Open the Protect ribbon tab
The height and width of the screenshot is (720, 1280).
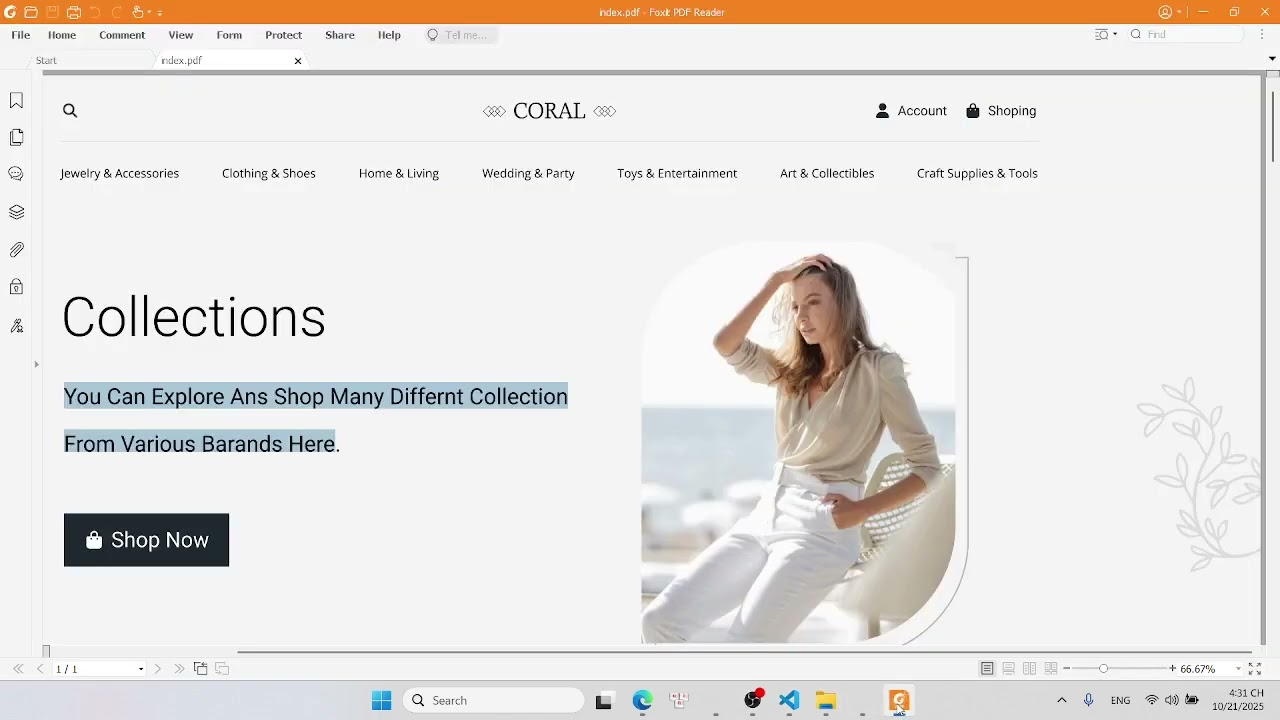coord(283,35)
